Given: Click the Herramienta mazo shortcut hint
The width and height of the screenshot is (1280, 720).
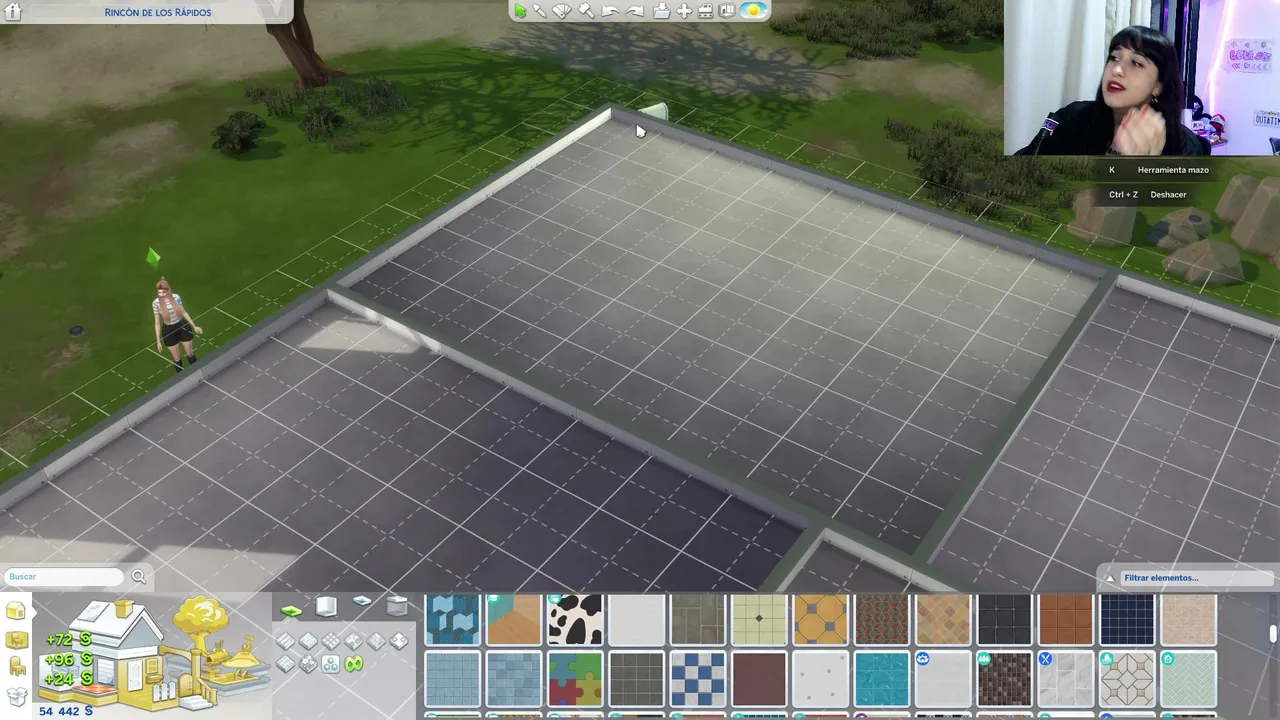Looking at the screenshot, I should point(1173,170).
